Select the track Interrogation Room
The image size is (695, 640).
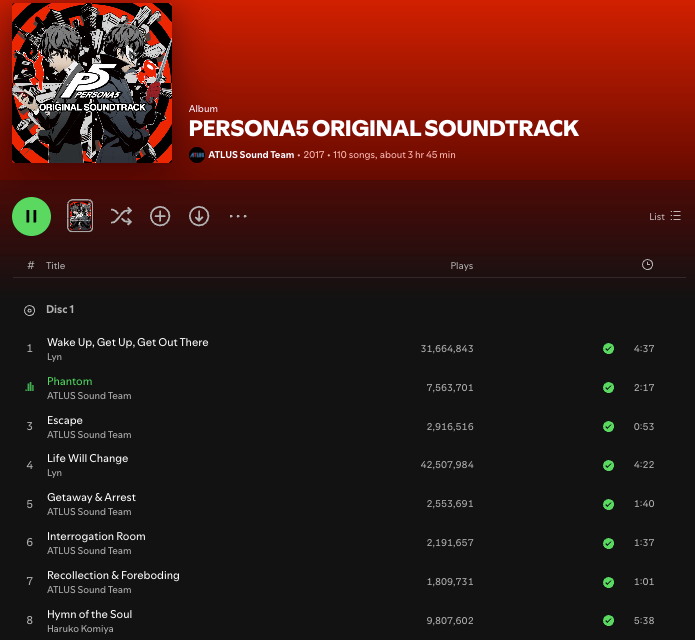point(96,536)
